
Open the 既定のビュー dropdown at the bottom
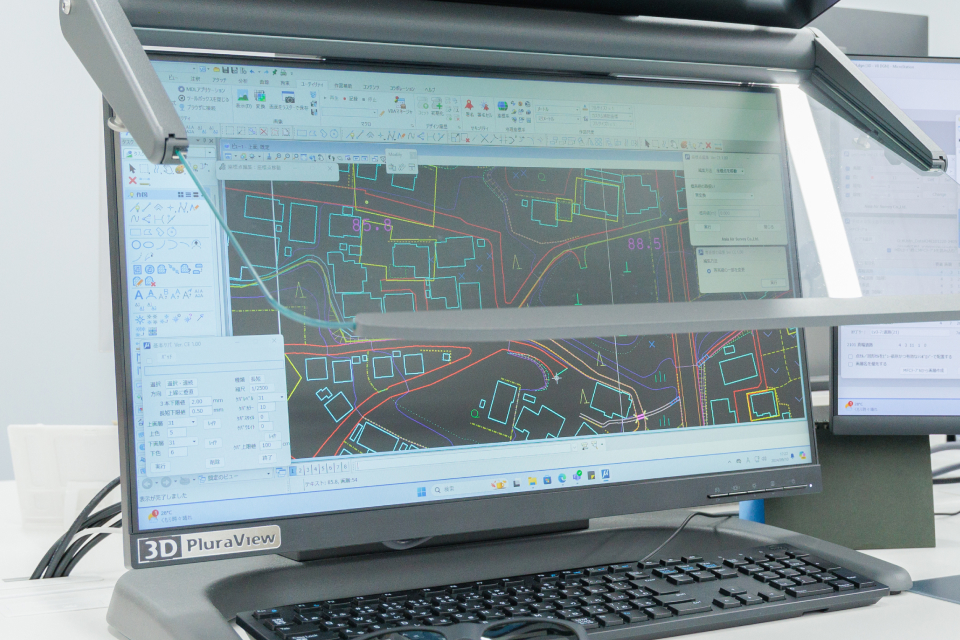coord(234,476)
